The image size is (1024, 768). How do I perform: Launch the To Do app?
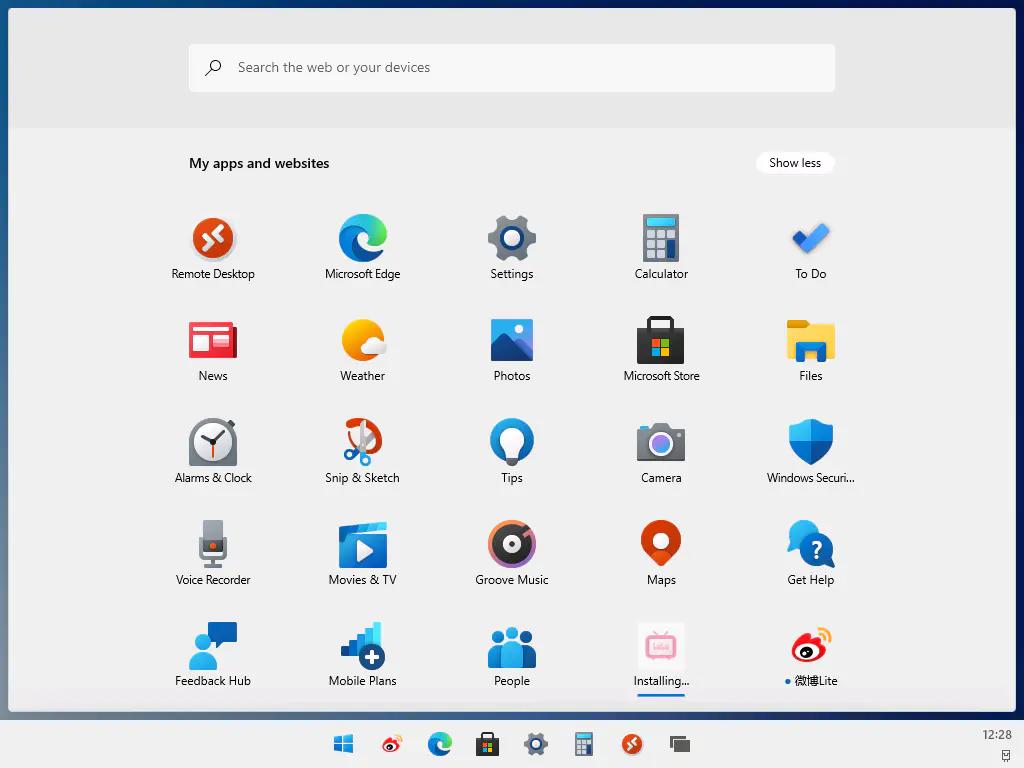[x=810, y=238]
